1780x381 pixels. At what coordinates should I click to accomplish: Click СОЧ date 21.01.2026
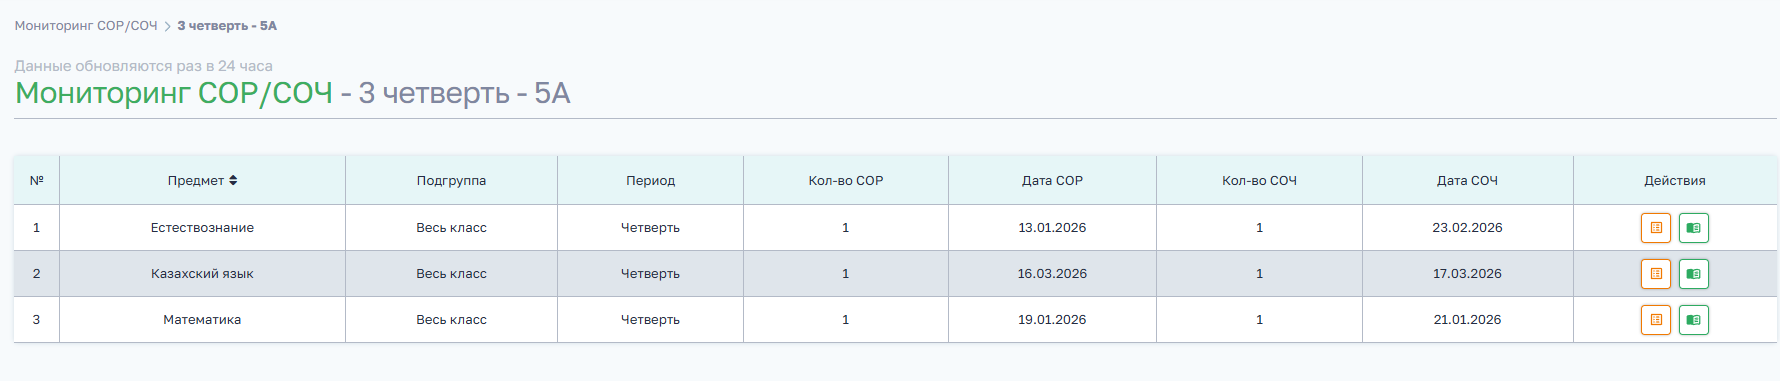click(1467, 320)
